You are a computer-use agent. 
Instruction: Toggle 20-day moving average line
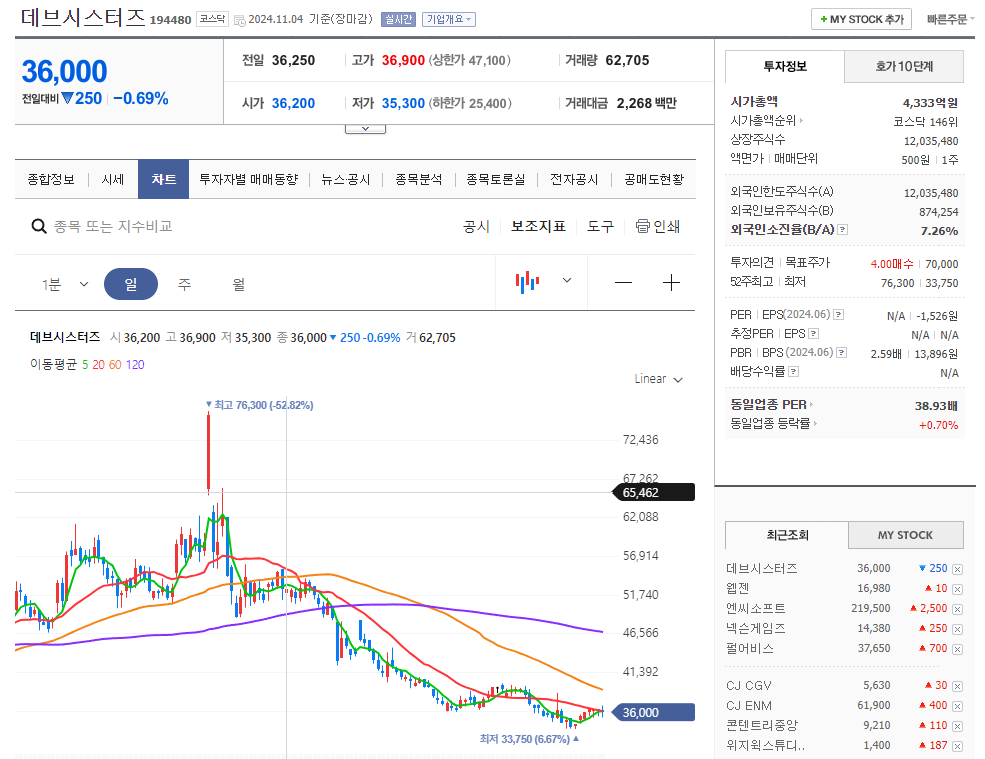pyautogui.click(x=99, y=365)
